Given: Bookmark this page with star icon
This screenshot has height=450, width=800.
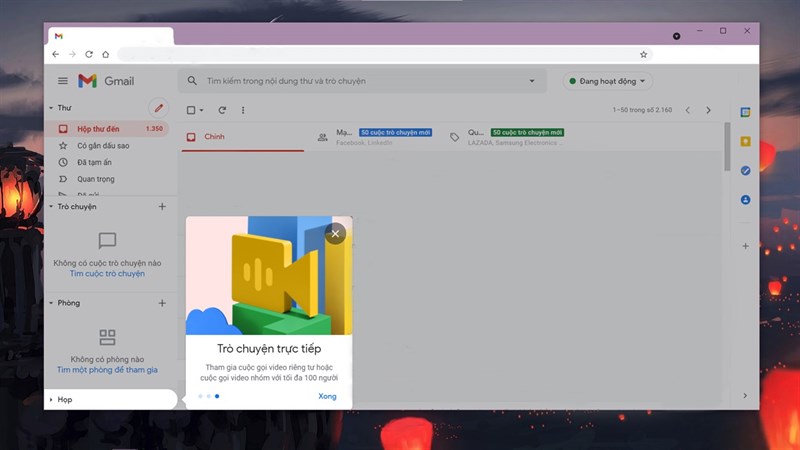Looking at the screenshot, I should pos(643,54).
